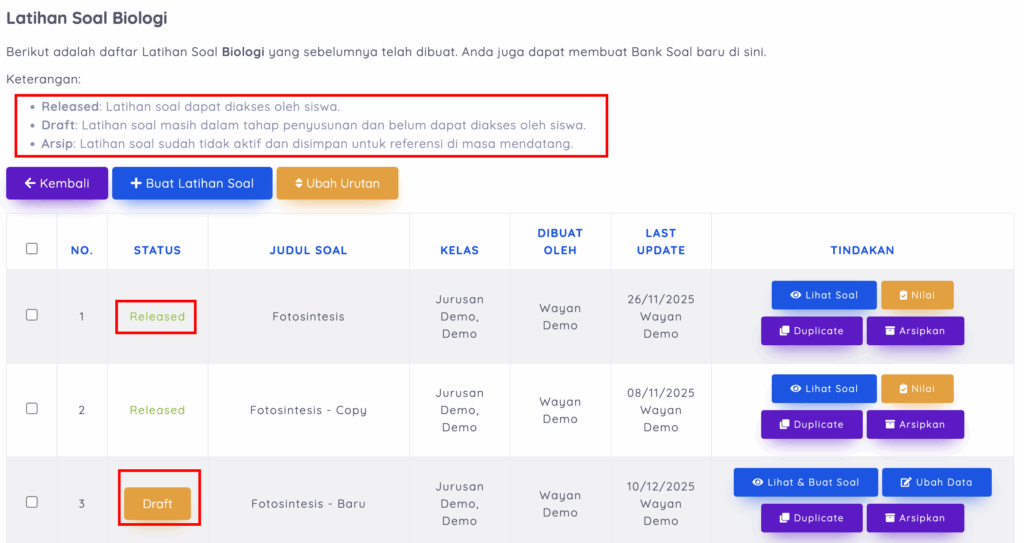The width and height of the screenshot is (1024, 543).
Task: Tick the select-all checkbox in table header
Action: click(x=31, y=248)
